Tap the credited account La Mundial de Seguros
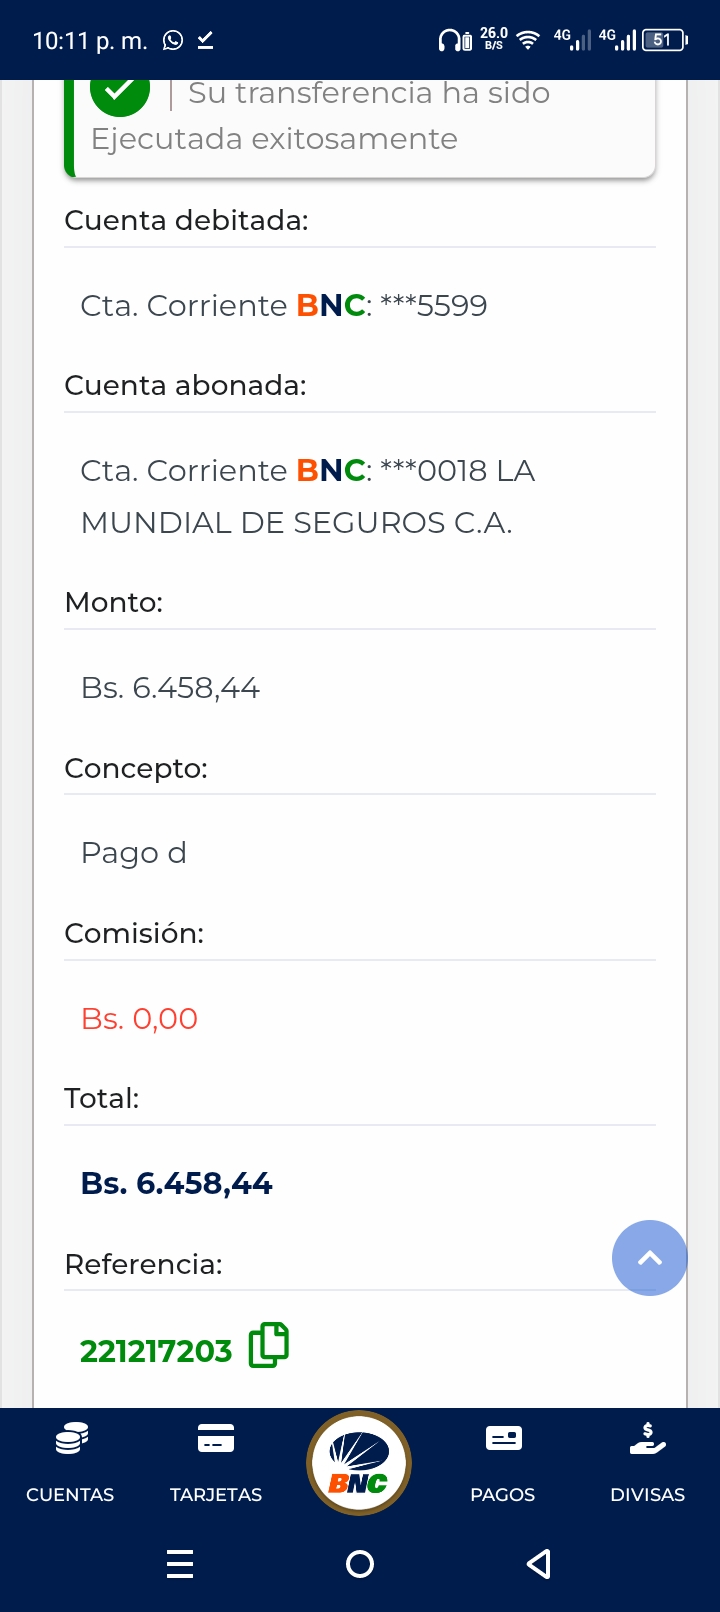This screenshot has height=1612, width=720. pyautogui.click(x=308, y=496)
